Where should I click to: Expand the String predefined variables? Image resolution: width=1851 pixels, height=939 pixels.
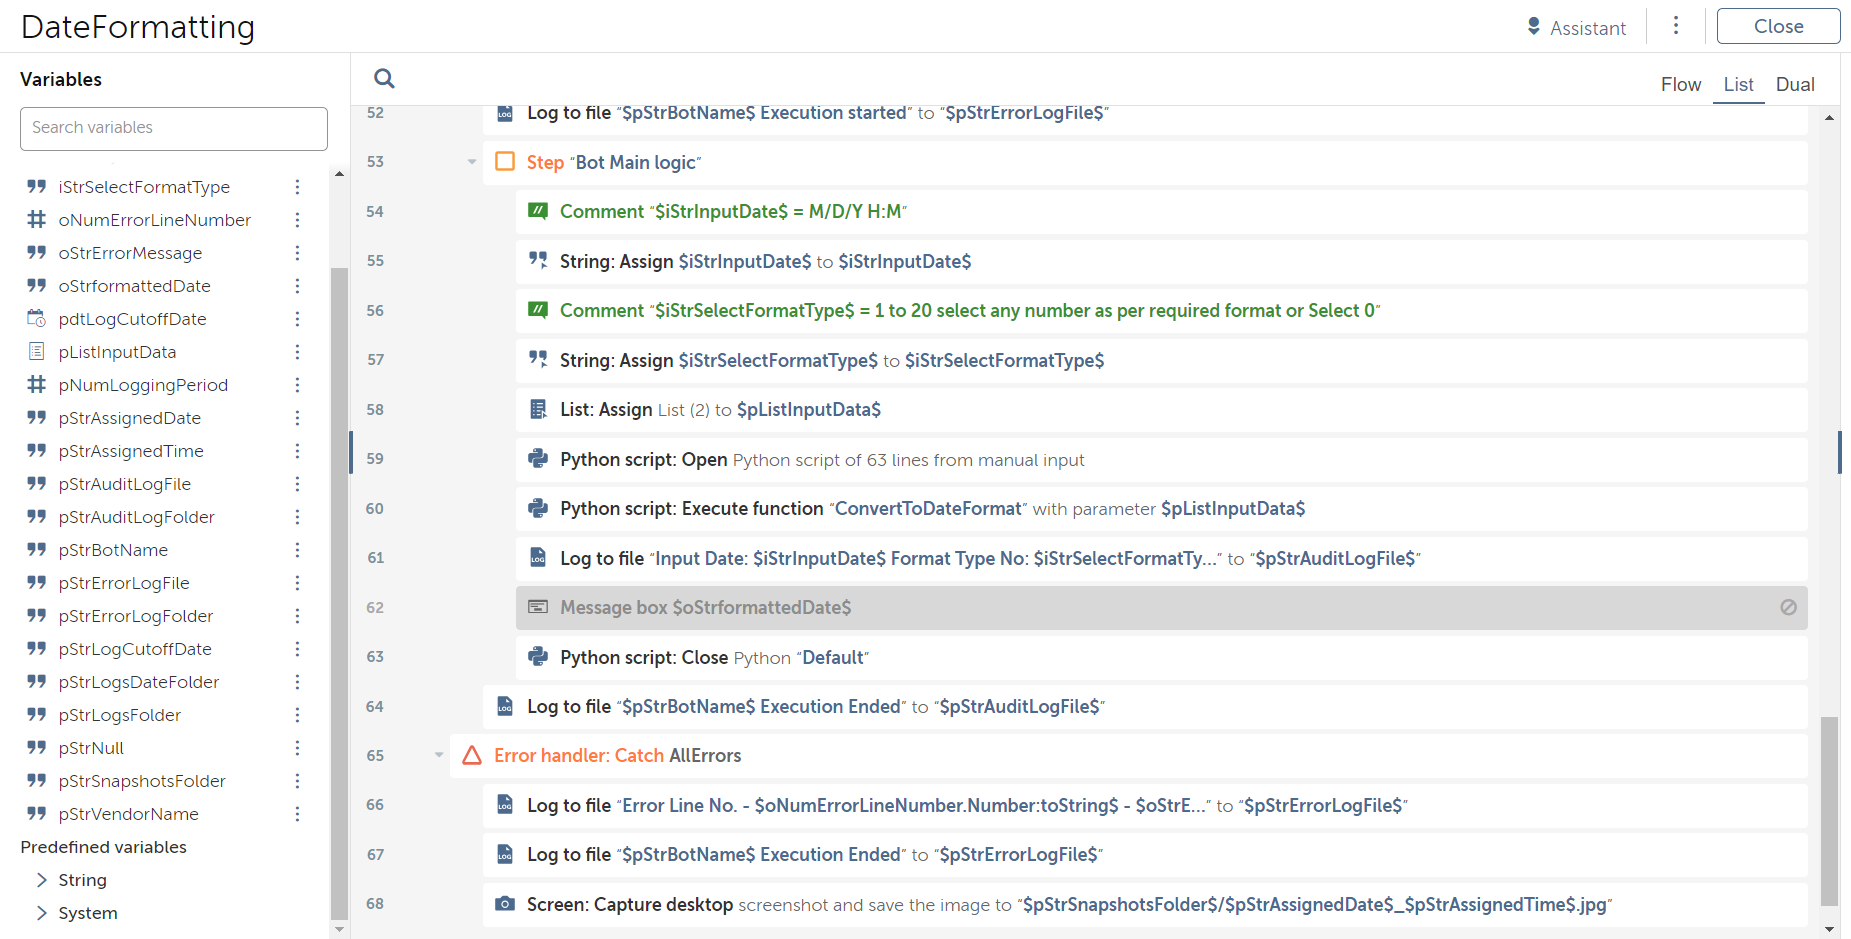click(42, 880)
